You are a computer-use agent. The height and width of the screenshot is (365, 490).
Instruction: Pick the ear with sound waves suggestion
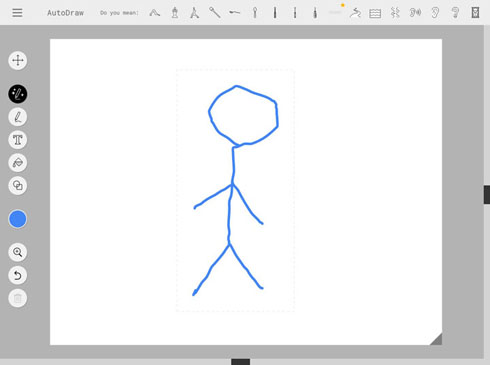[415, 13]
